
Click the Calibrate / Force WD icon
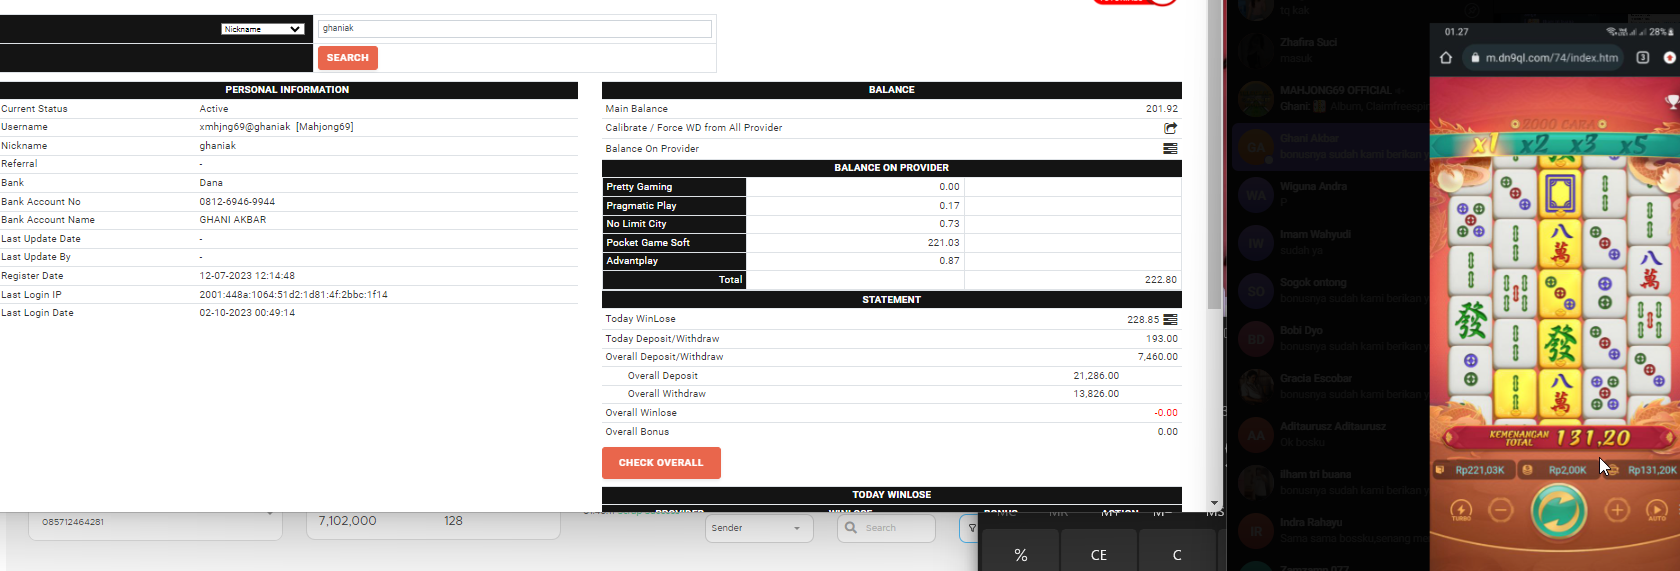(1170, 128)
